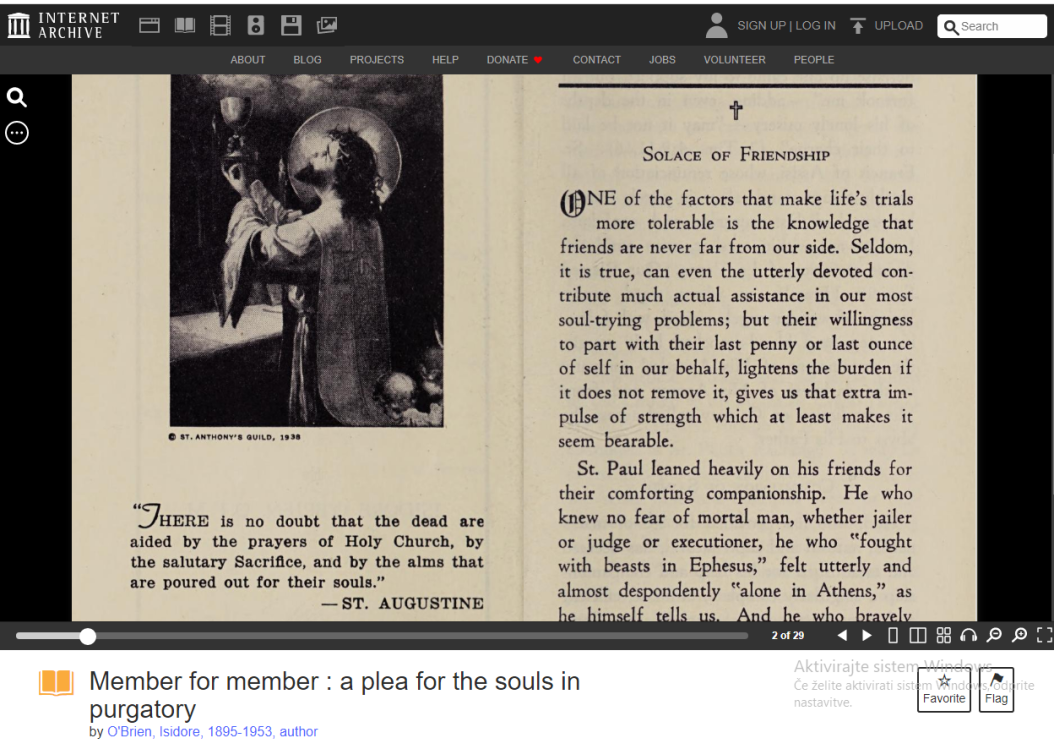Open author link O'Brien, Isidore, 1895-1953
The height and width of the screenshot is (749, 1054).
(x=212, y=732)
